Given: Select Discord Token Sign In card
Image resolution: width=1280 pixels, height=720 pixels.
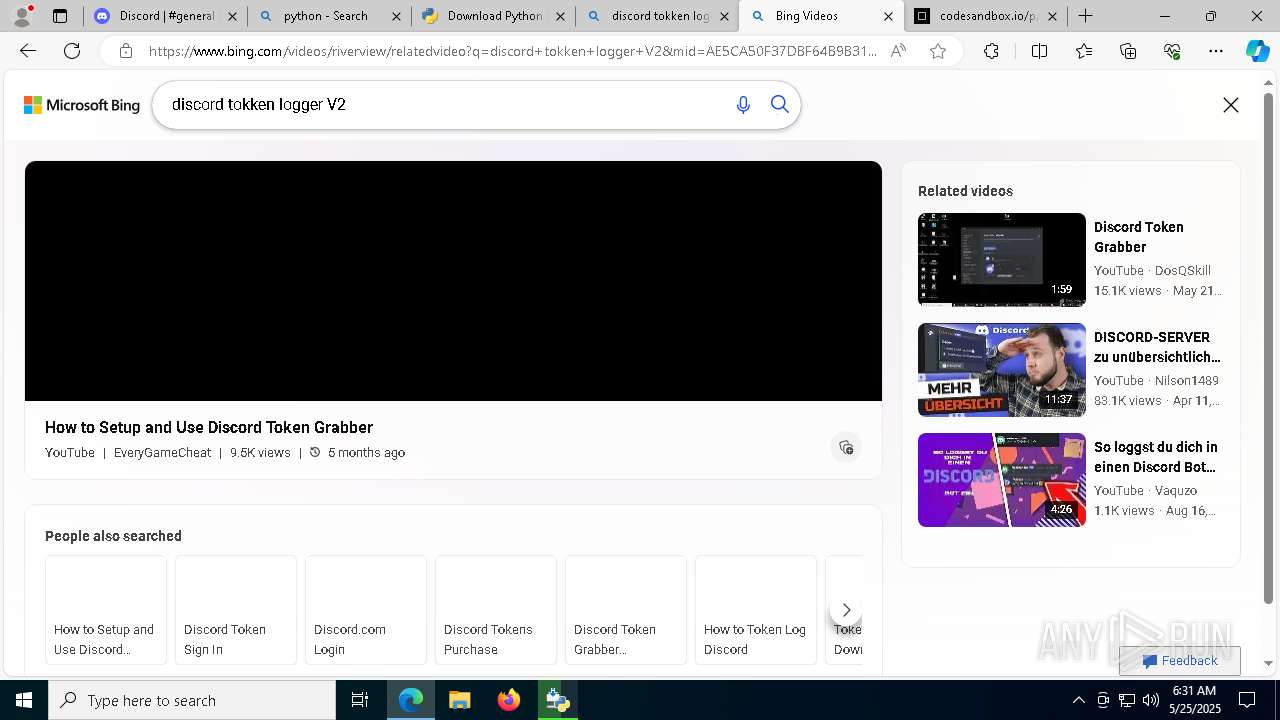Looking at the screenshot, I should tap(236, 610).
